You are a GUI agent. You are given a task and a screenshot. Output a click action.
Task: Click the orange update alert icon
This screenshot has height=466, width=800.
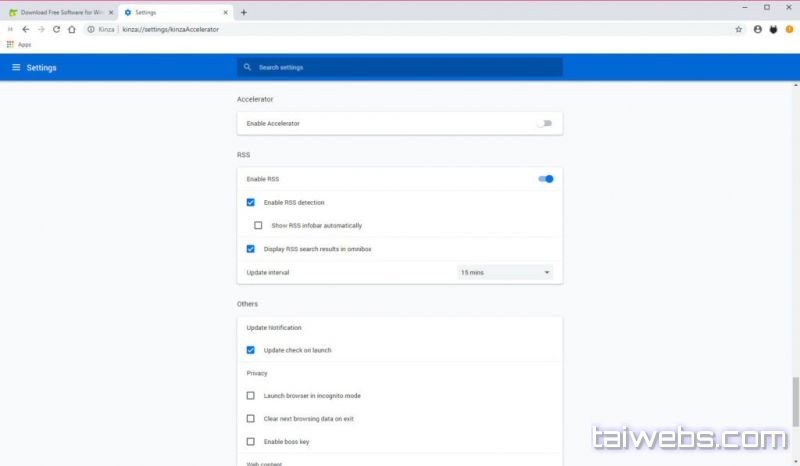[x=789, y=29]
